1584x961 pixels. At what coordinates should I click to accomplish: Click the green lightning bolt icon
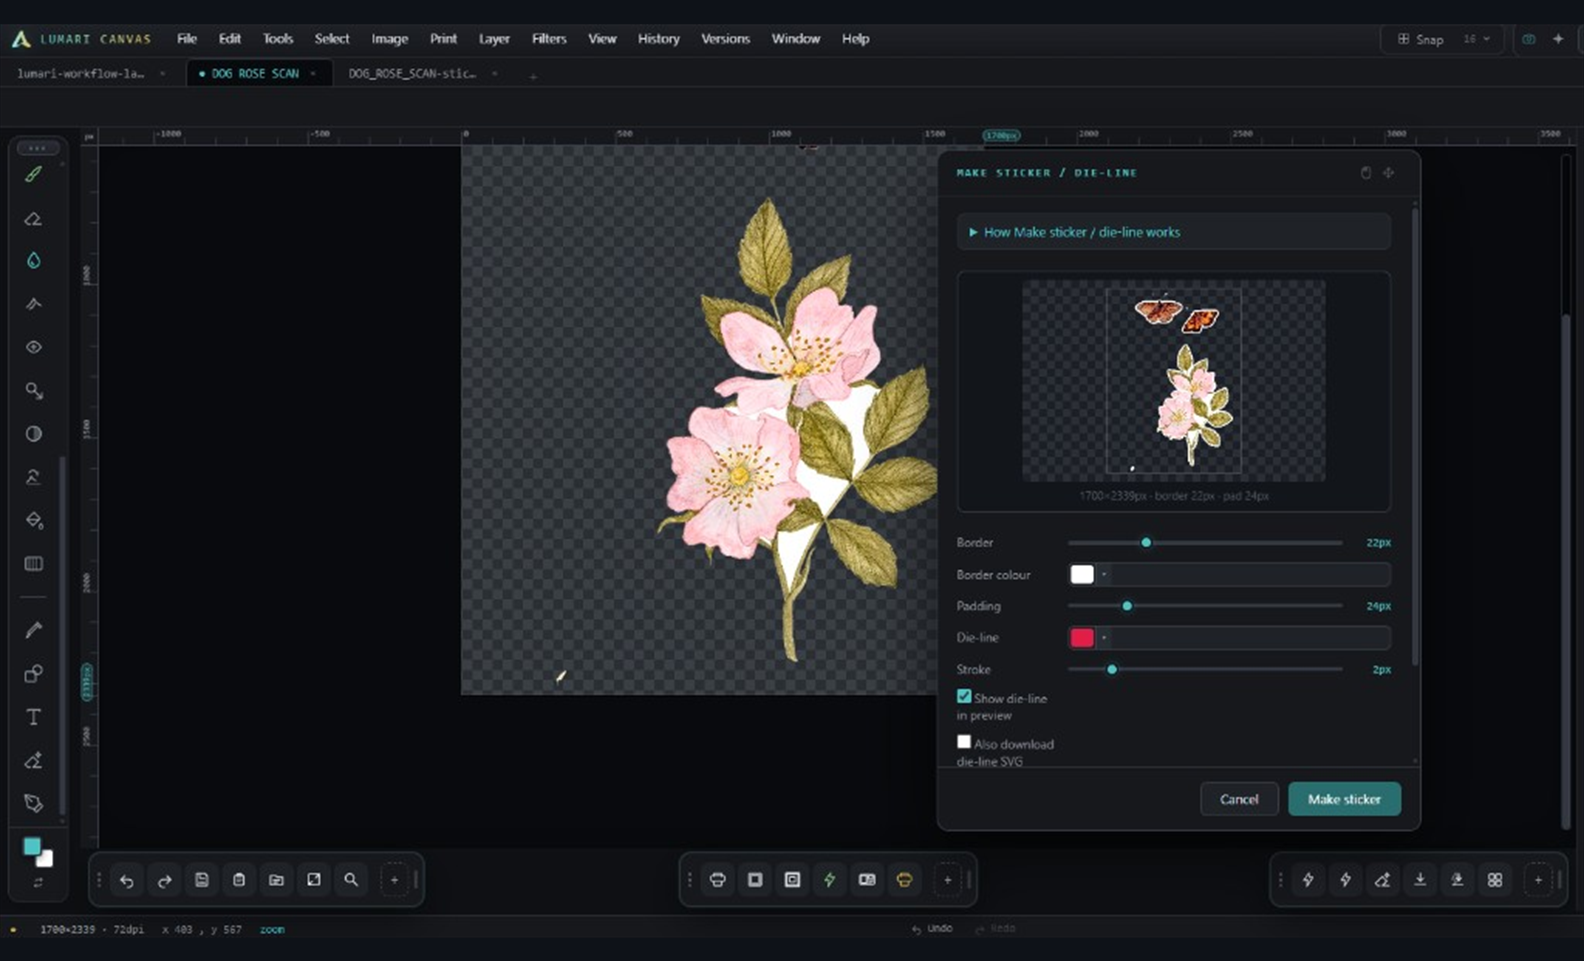[x=829, y=880]
